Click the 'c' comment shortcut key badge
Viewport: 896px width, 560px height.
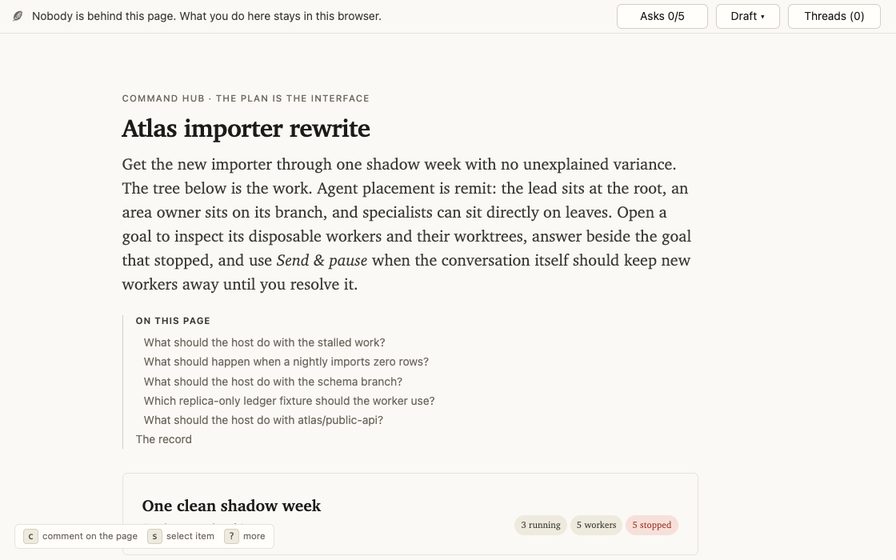[30, 536]
